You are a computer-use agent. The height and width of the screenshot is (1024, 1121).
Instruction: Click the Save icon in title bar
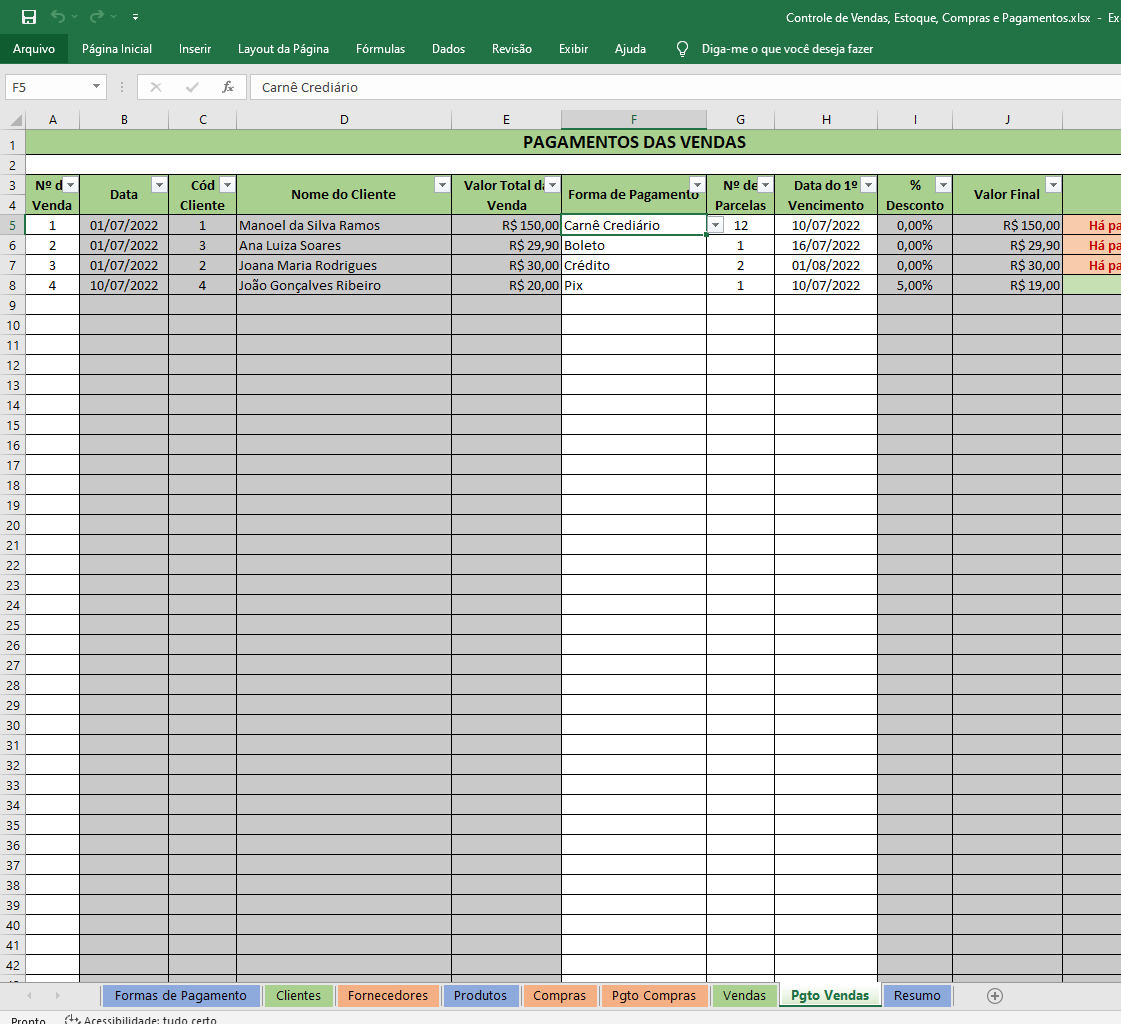pyautogui.click(x=29, y=17)
